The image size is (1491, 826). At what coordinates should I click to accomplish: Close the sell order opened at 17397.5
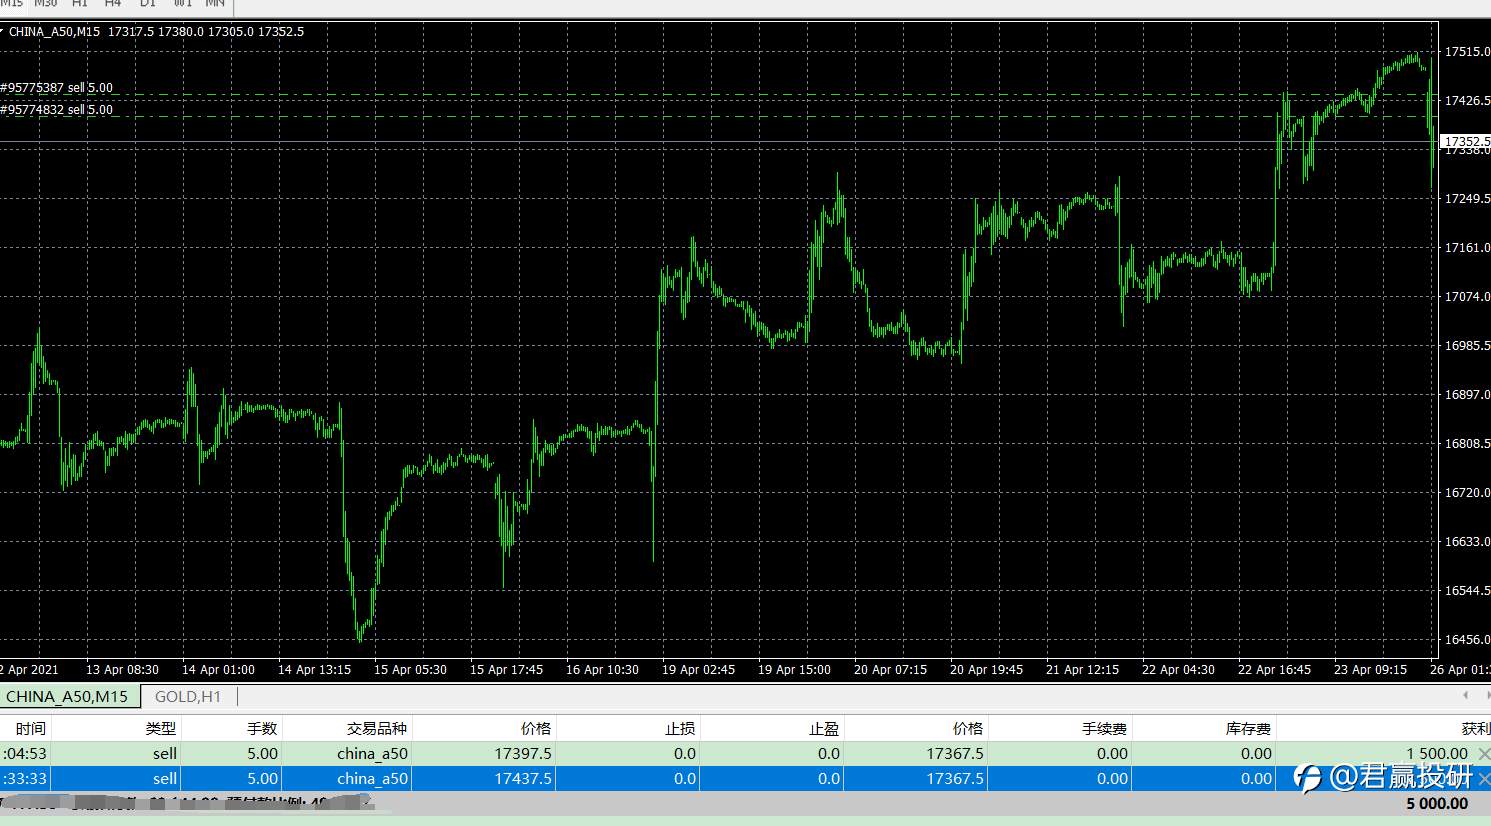1484,753
